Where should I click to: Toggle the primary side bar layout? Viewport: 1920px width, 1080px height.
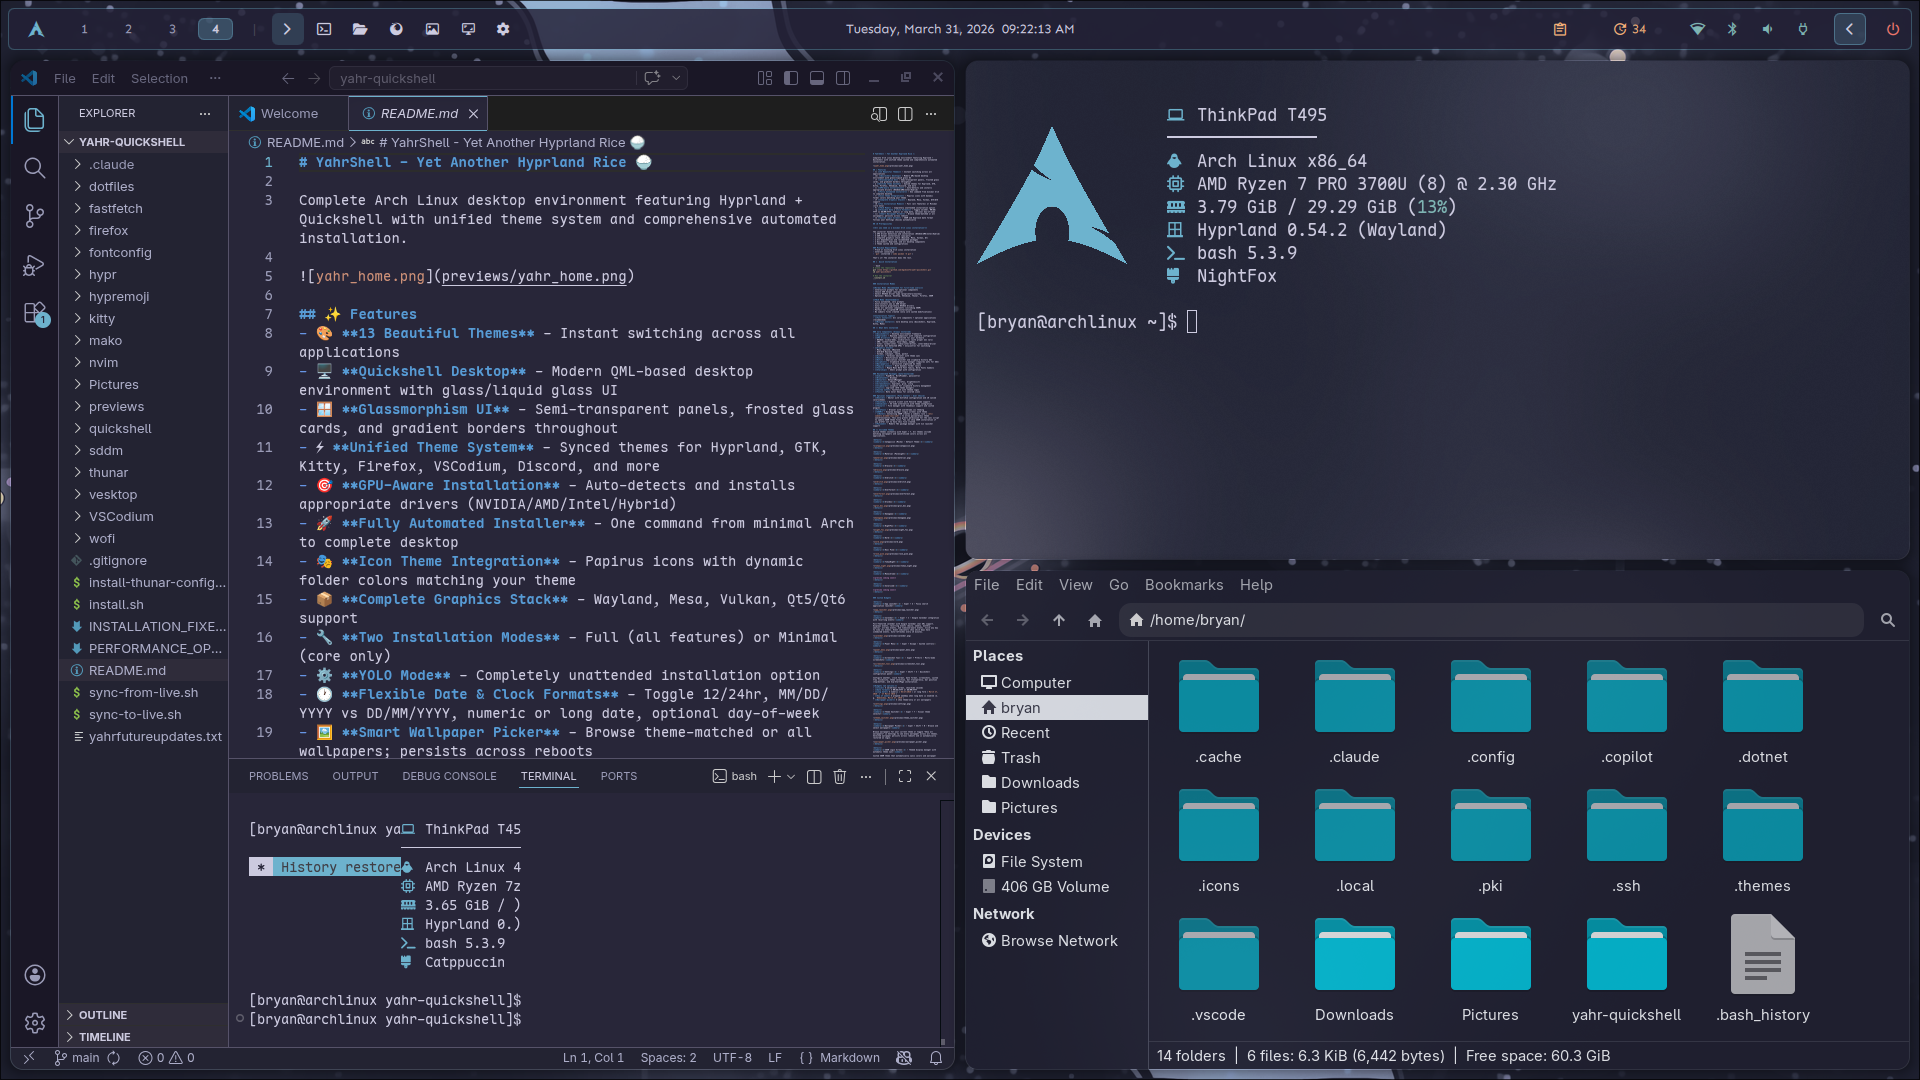(x=791, y=78)
